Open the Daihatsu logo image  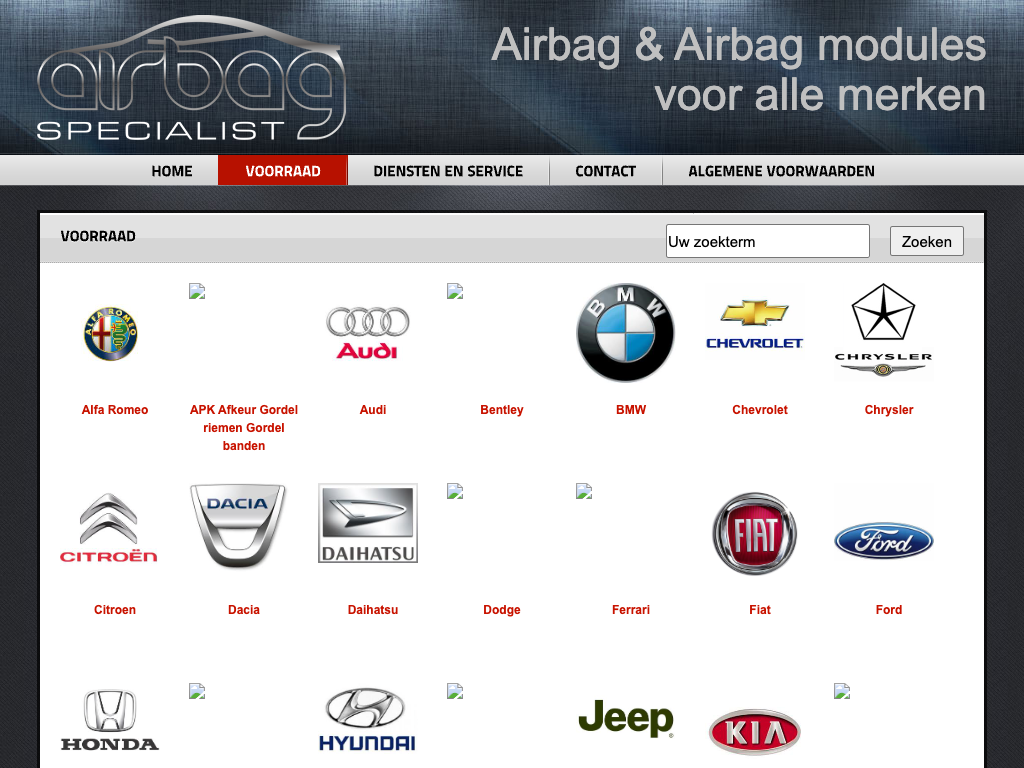[x=368, y=523]
